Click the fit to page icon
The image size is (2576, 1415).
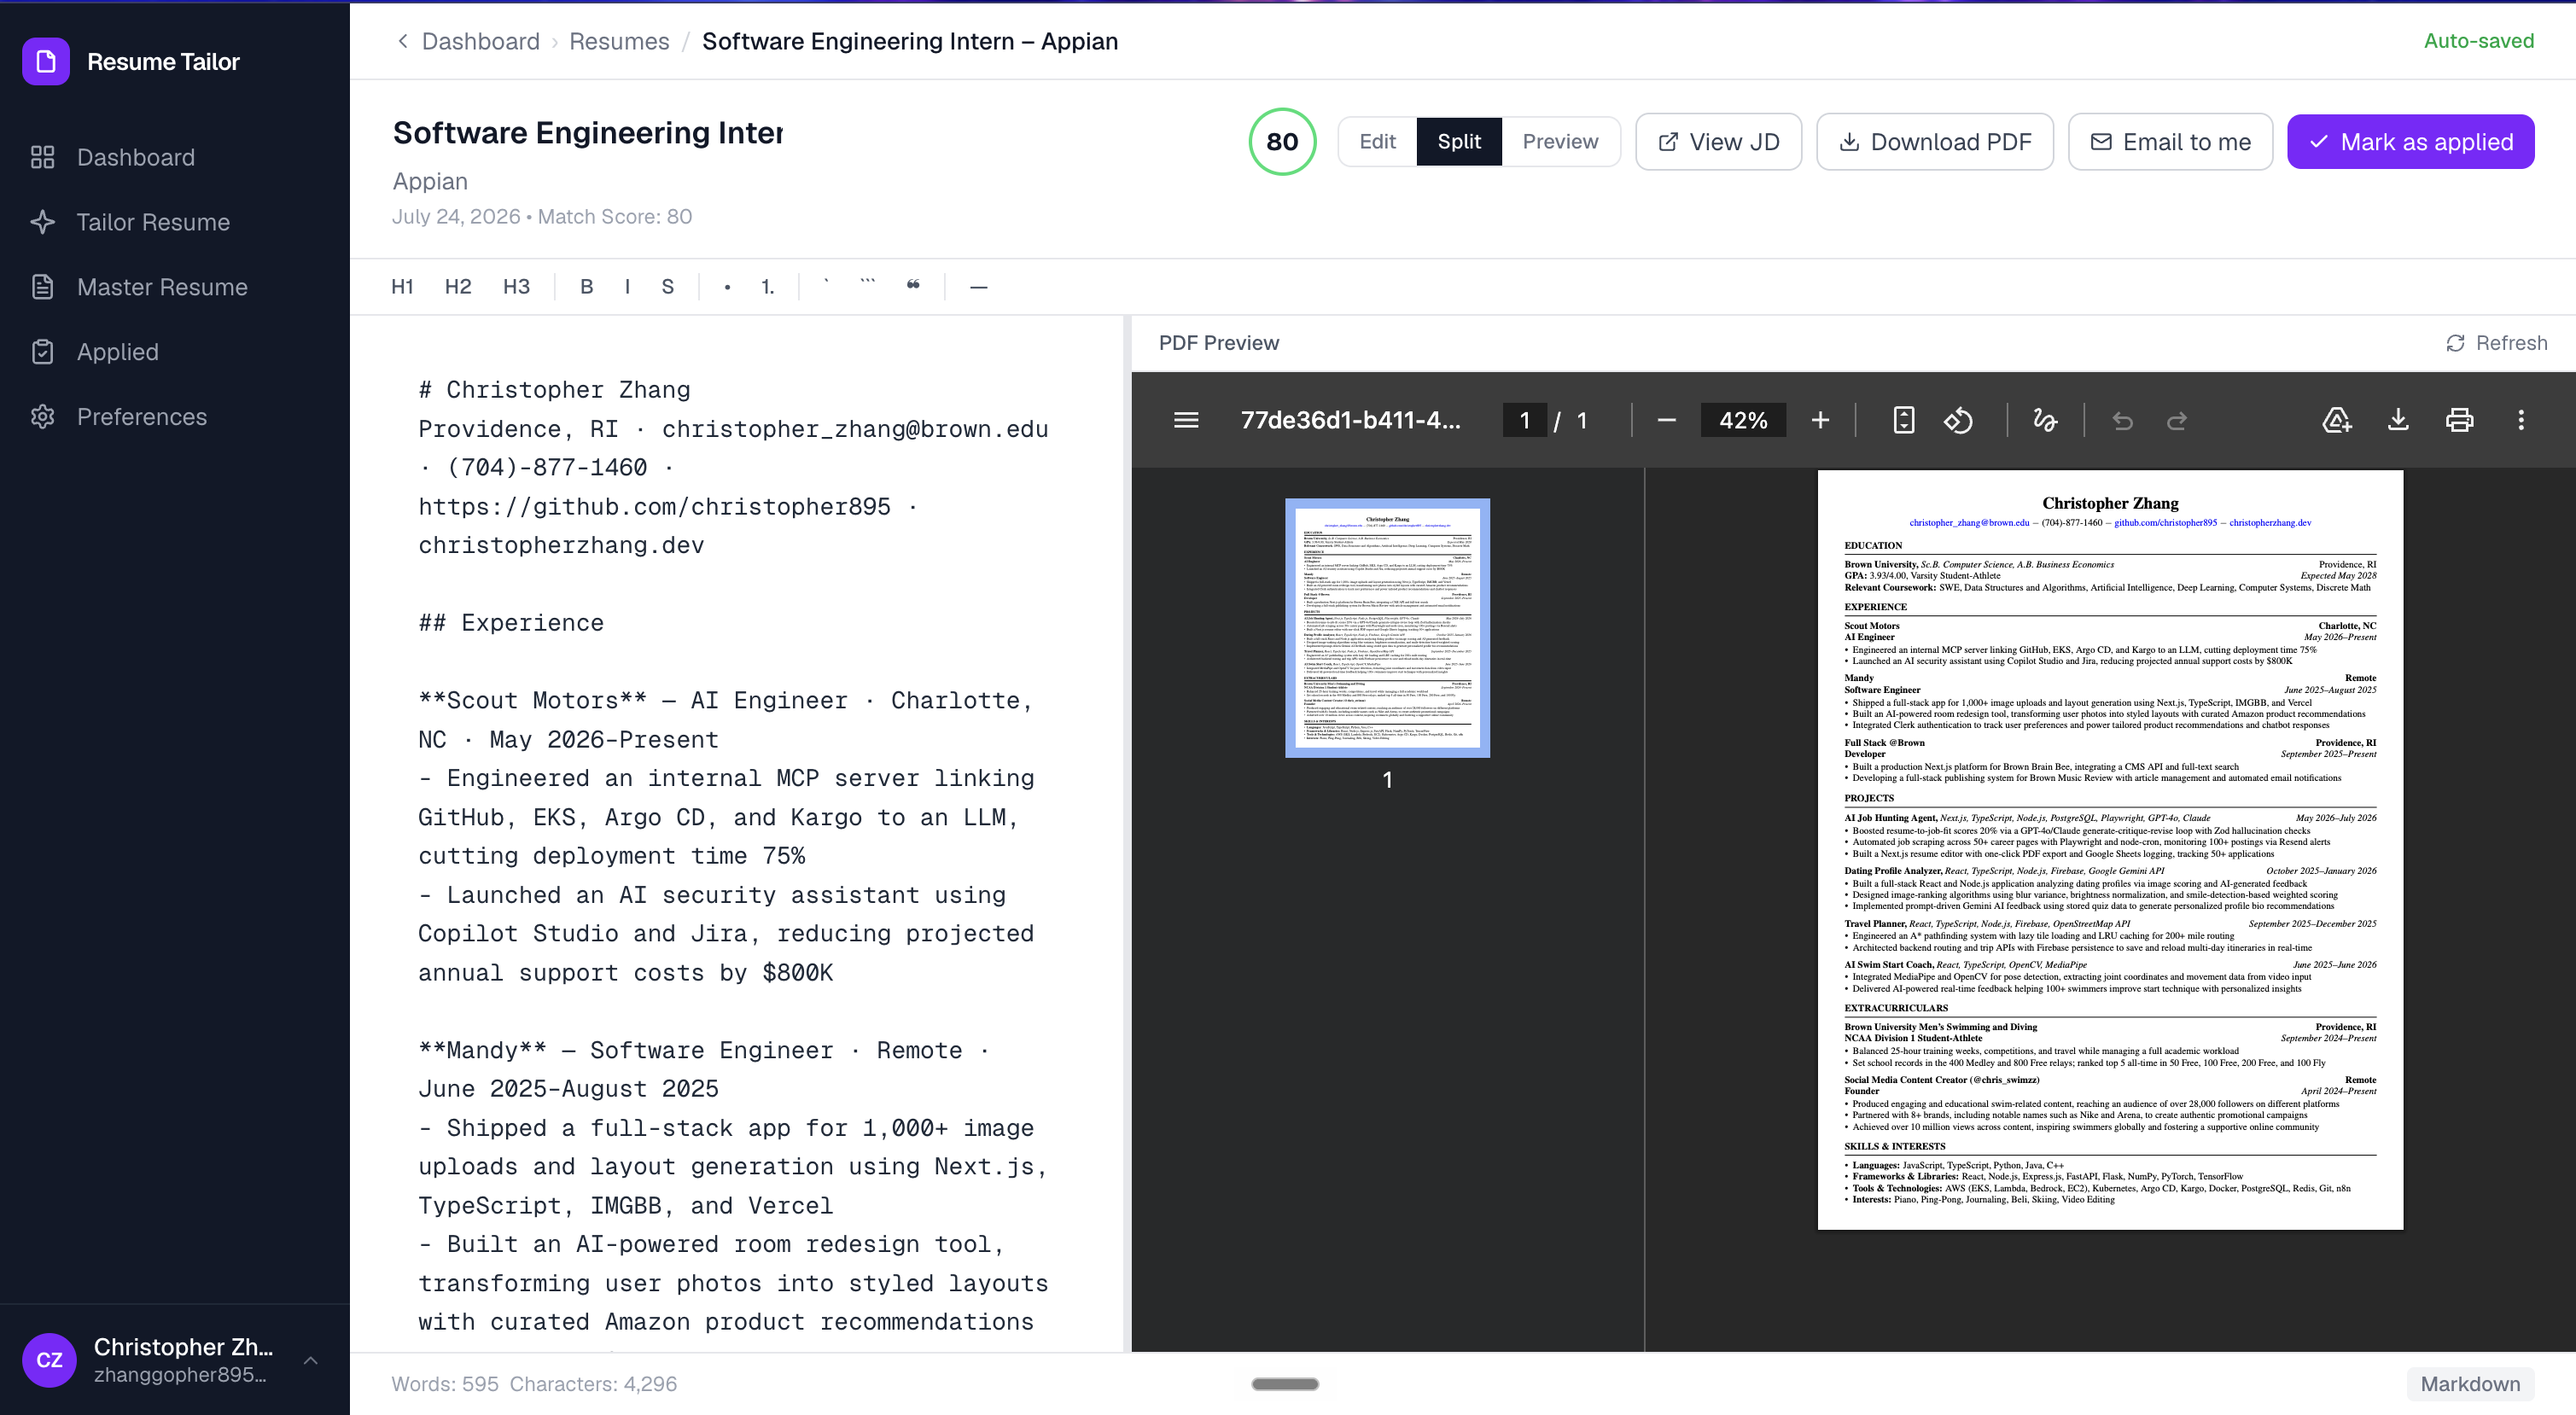(1904, 420)
